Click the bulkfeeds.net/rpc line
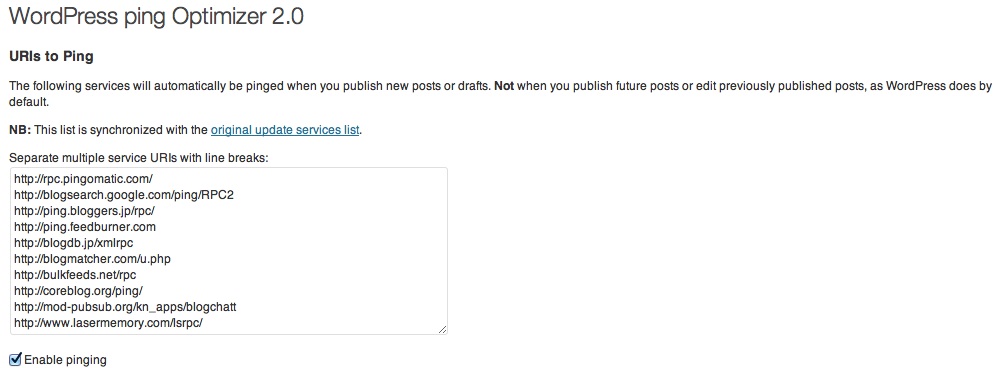This screenshot has height=368, width=999. (x=75, y=275)
